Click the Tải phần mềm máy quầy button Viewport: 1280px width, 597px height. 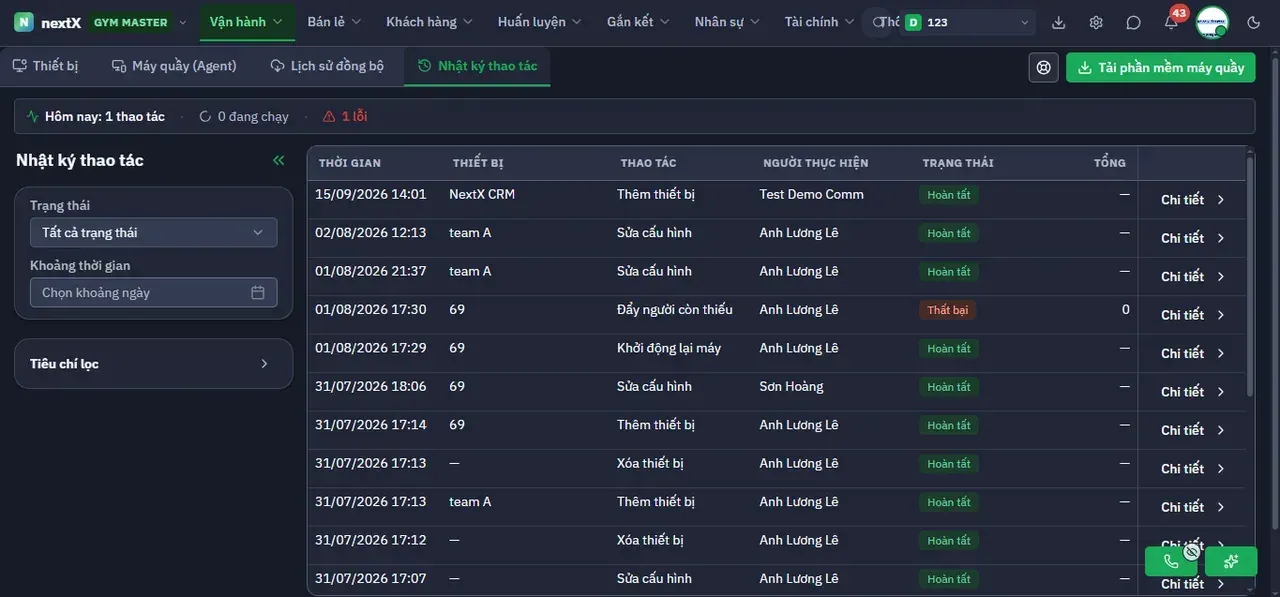click(1161, 67)
